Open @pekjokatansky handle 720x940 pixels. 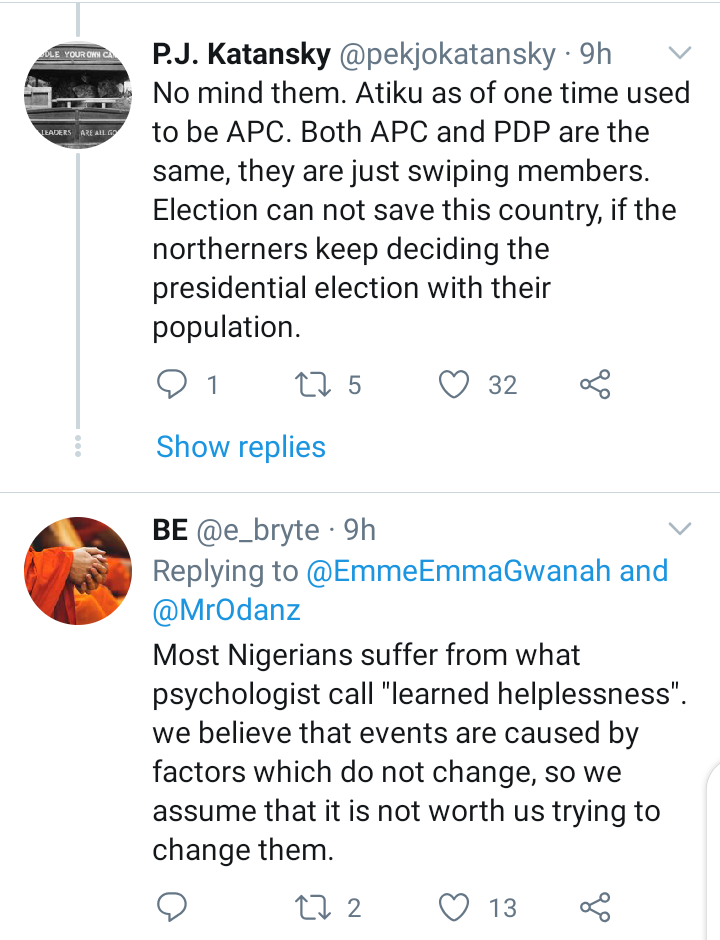pos(447,55)
